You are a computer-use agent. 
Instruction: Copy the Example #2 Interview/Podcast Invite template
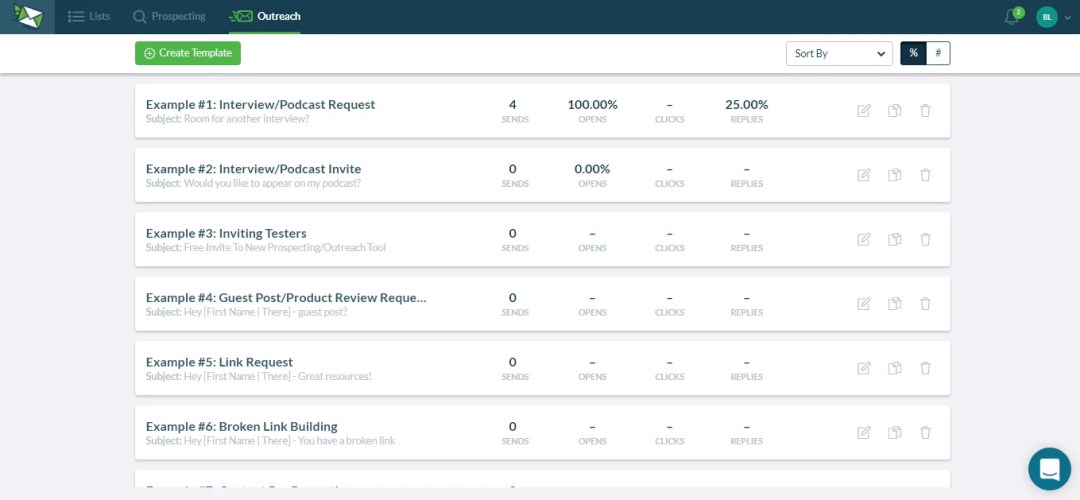pos(895,175)
